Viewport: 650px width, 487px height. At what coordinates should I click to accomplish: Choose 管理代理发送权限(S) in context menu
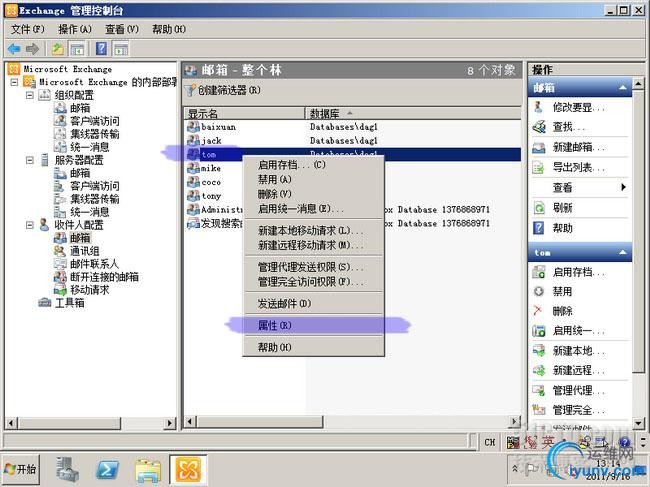[313, 267]
